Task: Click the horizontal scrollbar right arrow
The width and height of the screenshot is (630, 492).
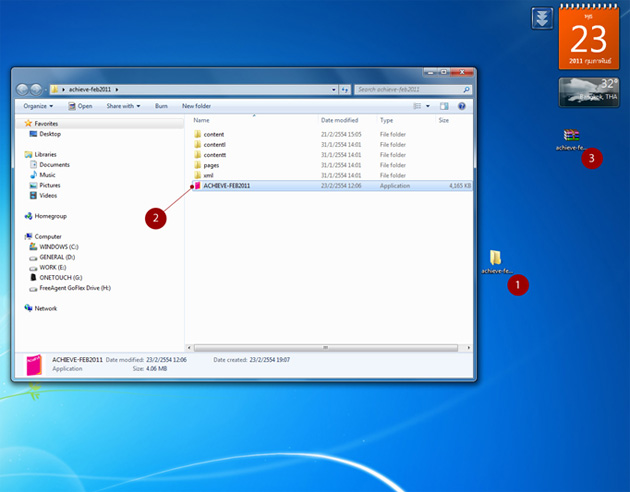Action: 468,348
